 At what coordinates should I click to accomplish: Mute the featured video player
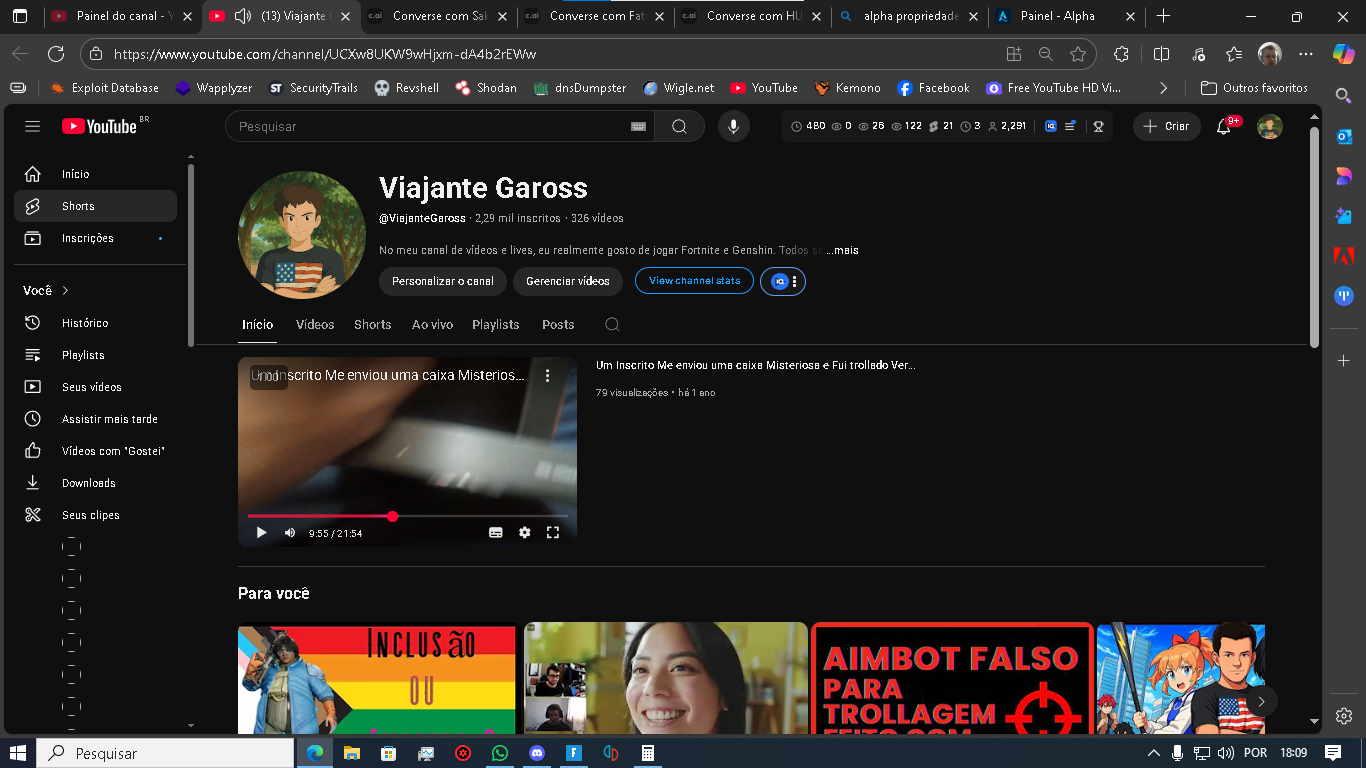[x=290, y=533]
